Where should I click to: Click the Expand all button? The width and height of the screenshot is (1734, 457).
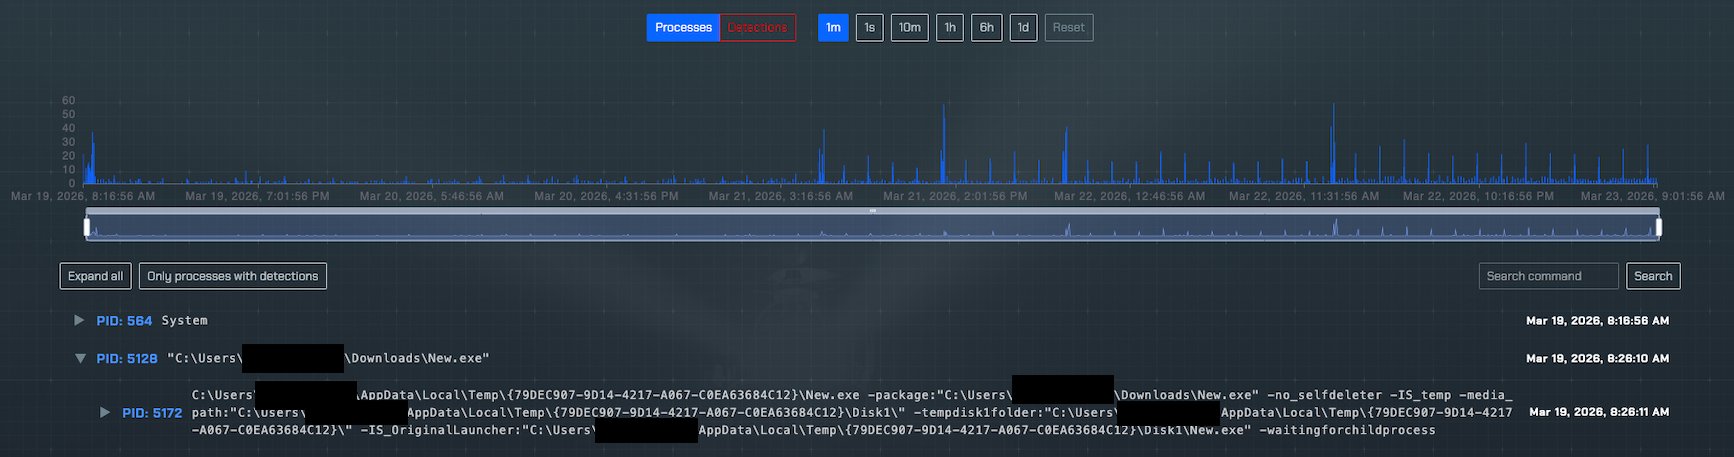pyautogui.click(x=95, y=276)
